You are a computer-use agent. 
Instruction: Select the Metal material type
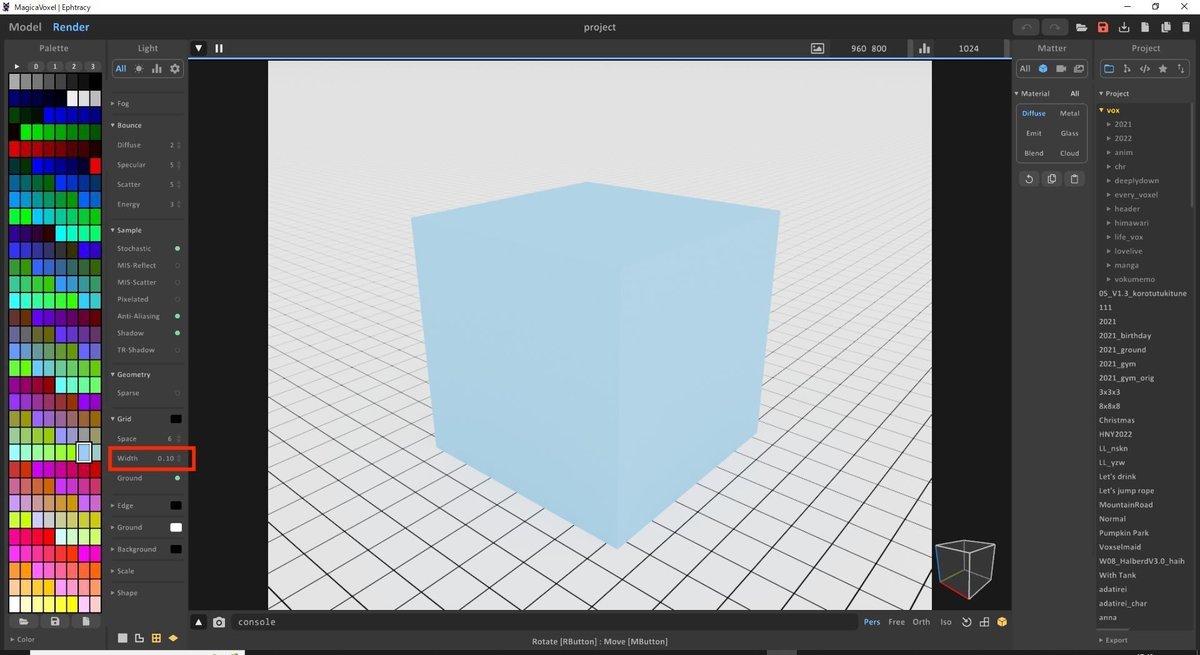coord(1070,113)
